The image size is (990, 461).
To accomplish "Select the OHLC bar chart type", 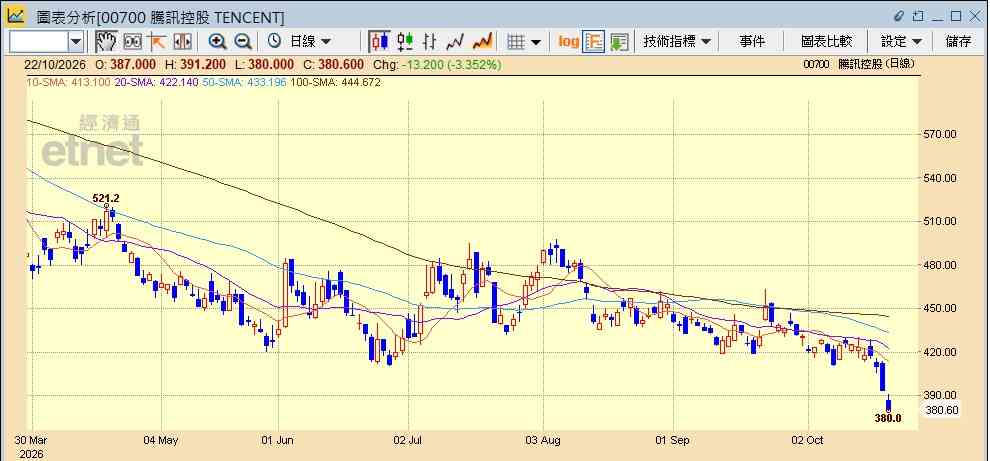I will (x=430, y=42).
